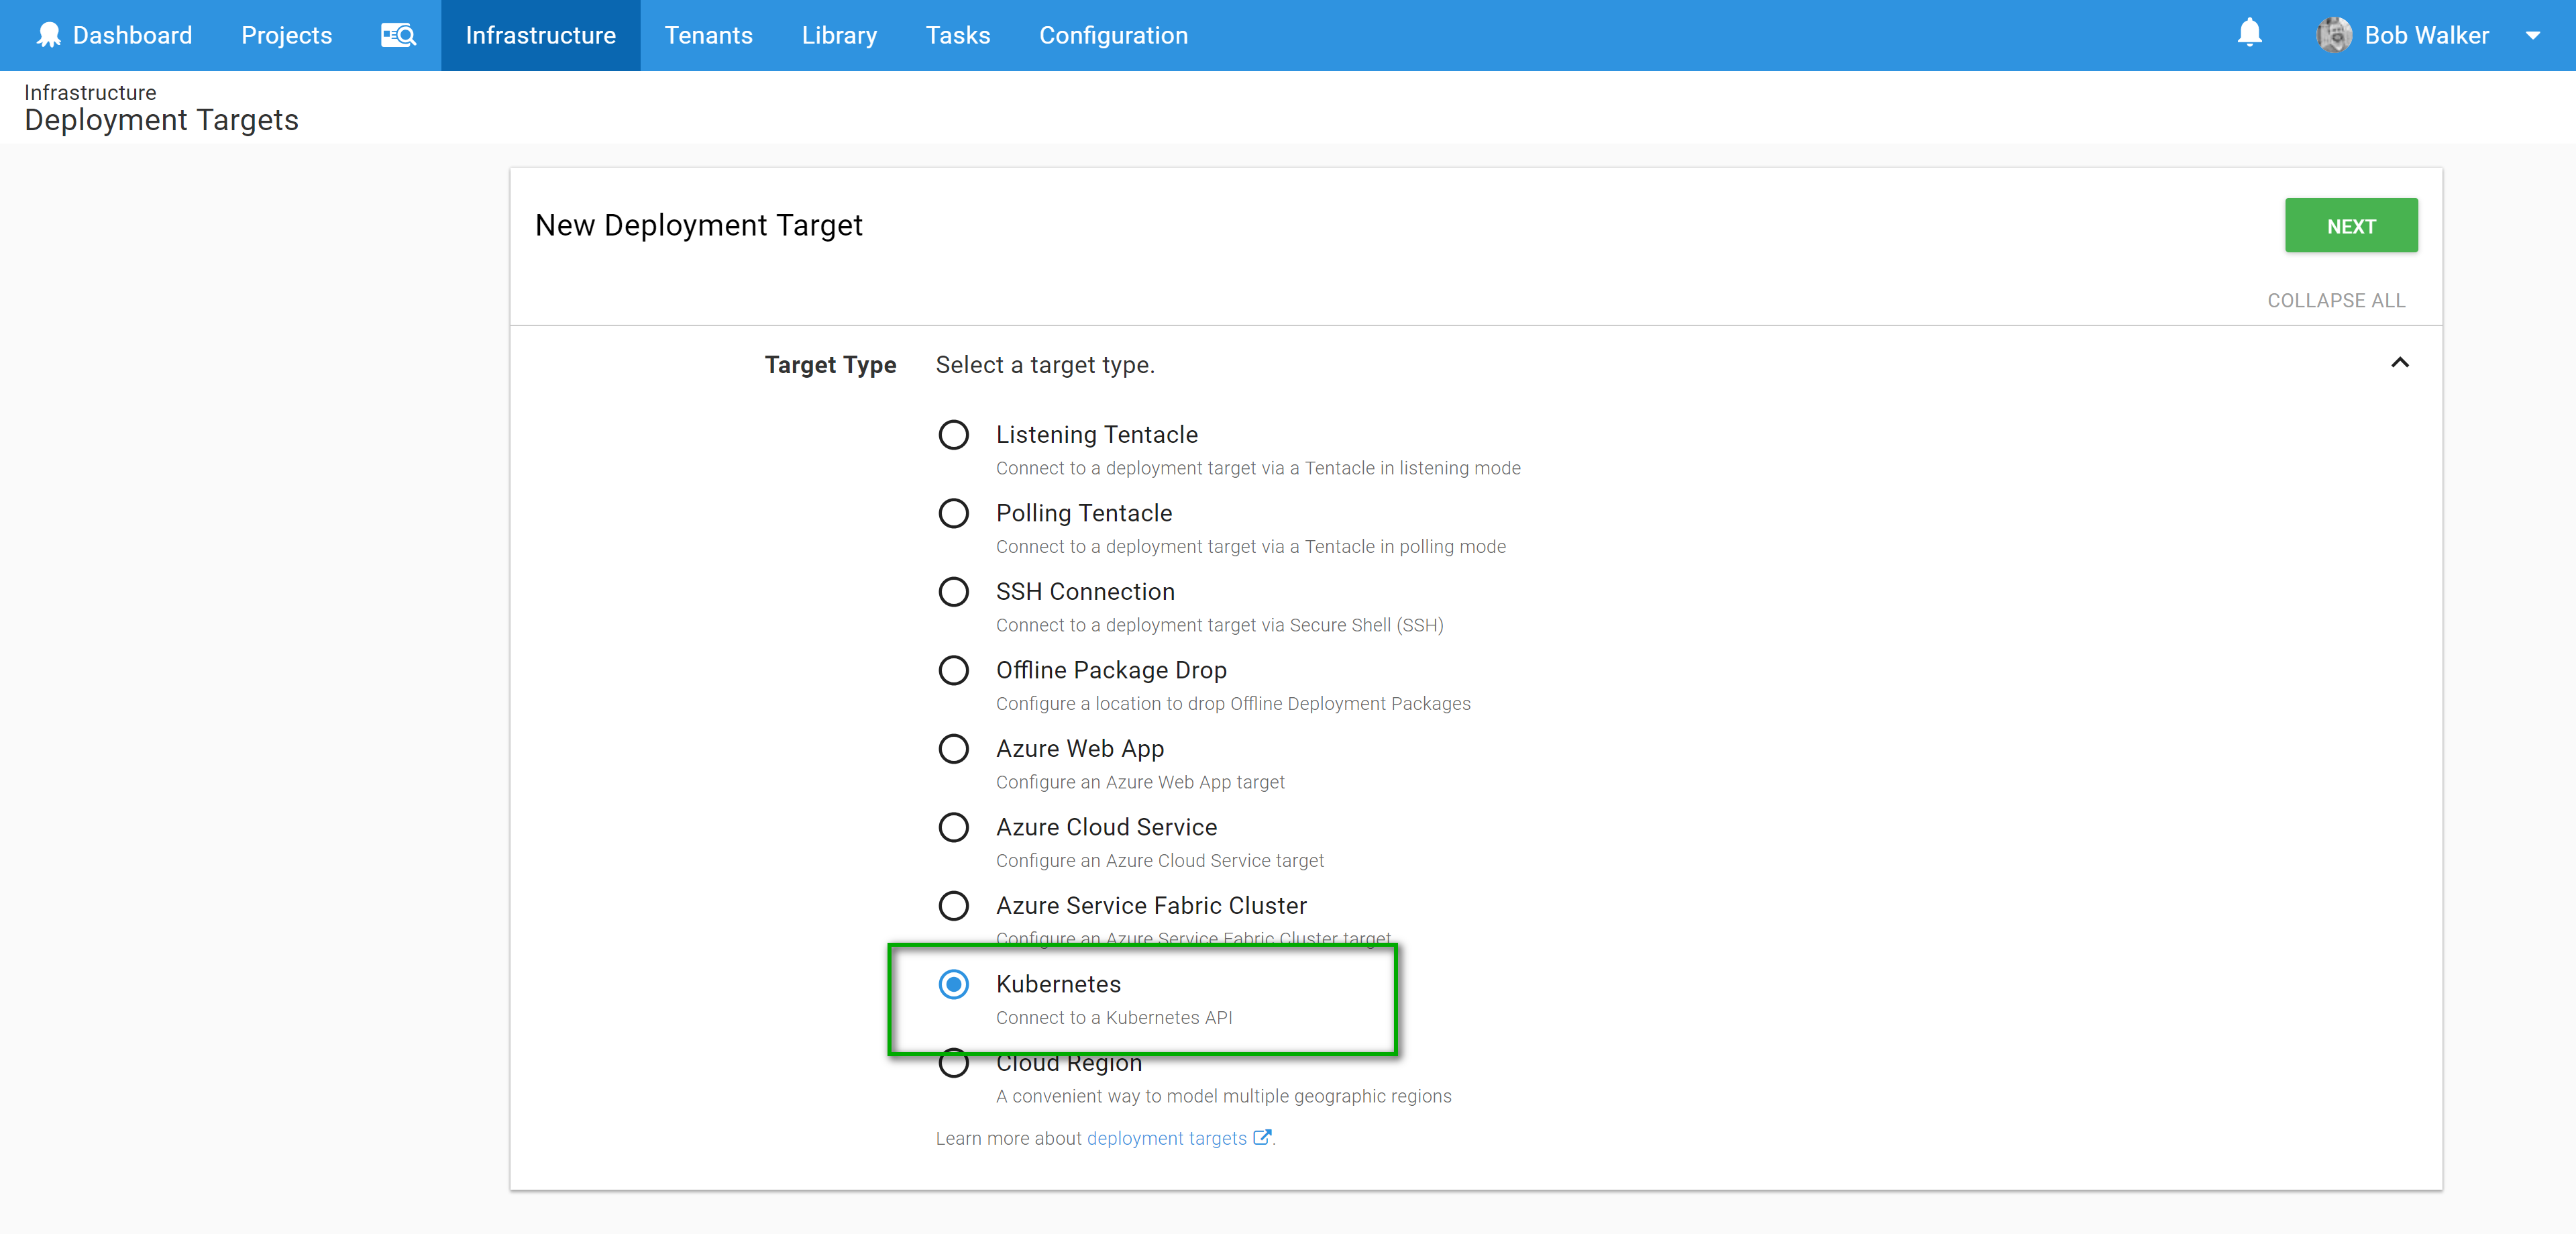Image resolution: width=2576 pixels, height=1234 pixels.
Task: Choose the SSH Connection target type
Action: point(953,592)
